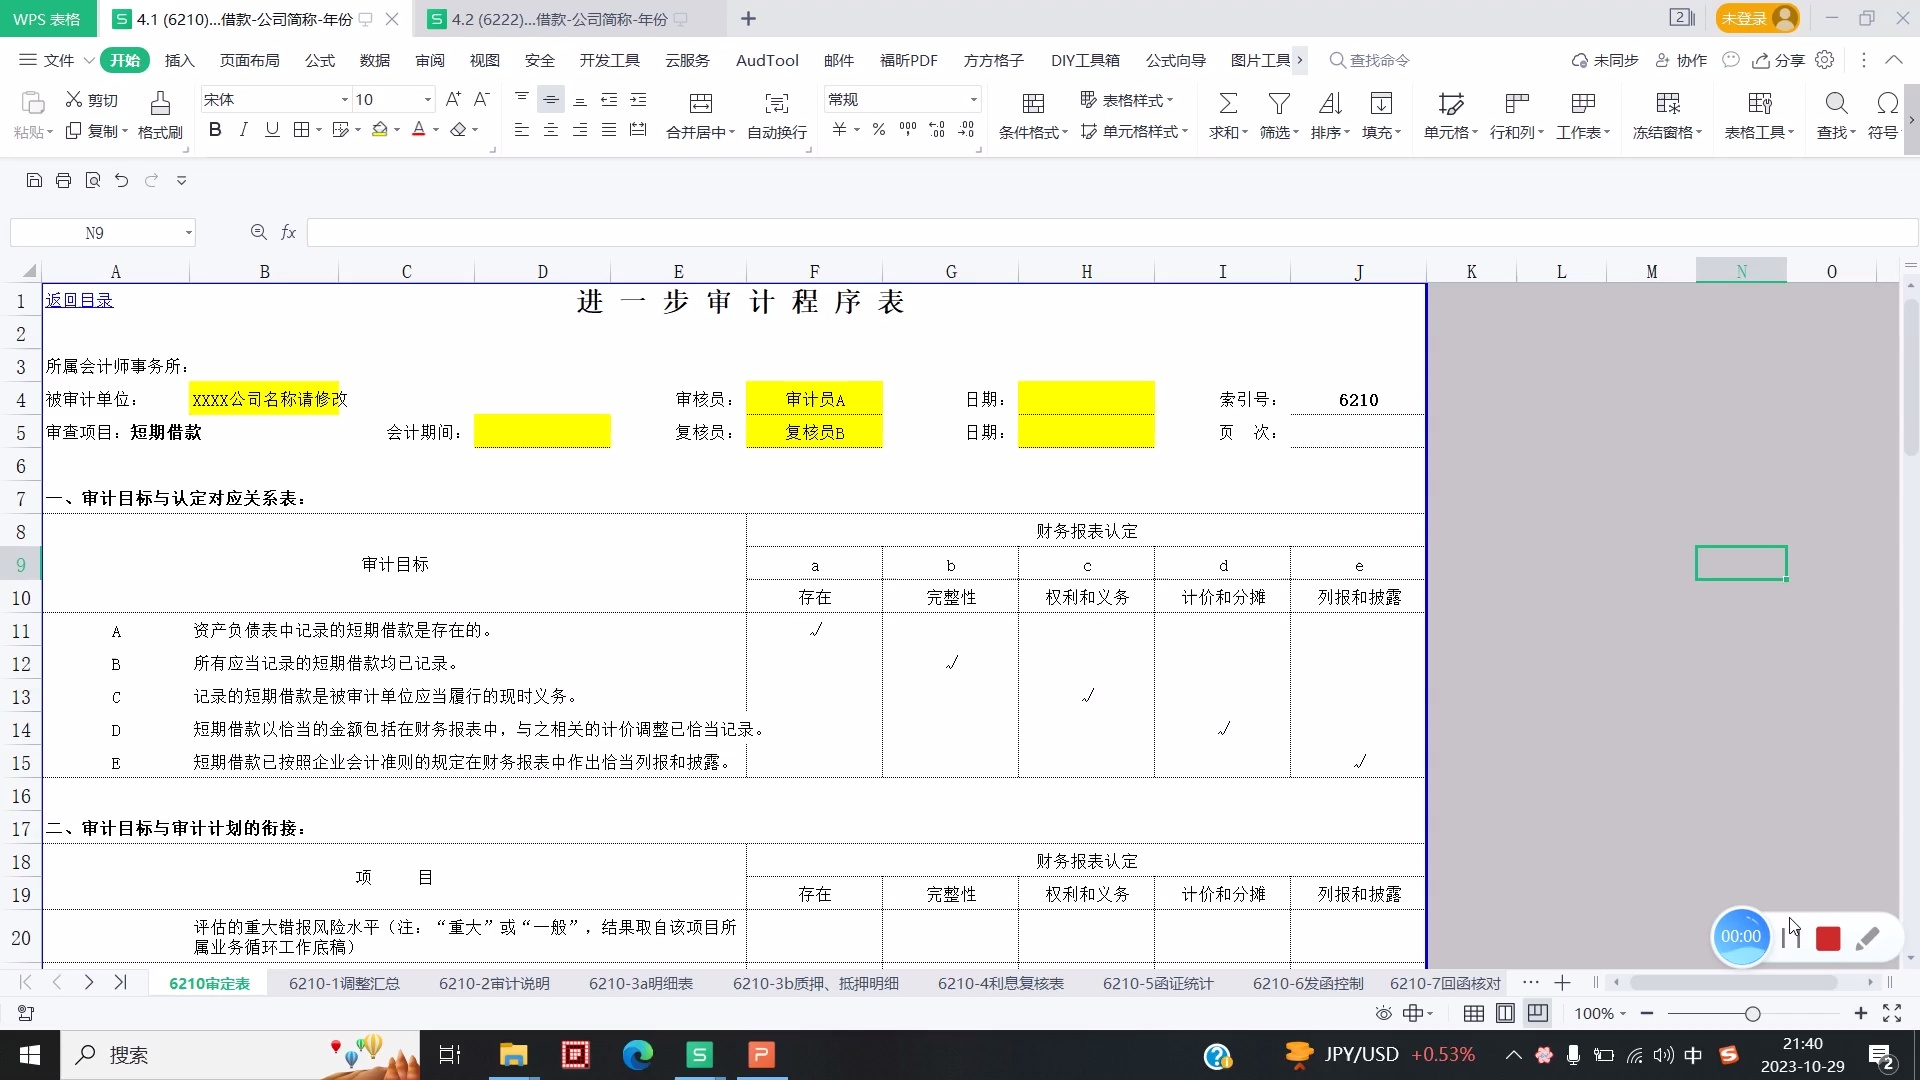Switch to normal grid view icon
The height and width of the screenshot is (1080, 1920).
1473,1013
